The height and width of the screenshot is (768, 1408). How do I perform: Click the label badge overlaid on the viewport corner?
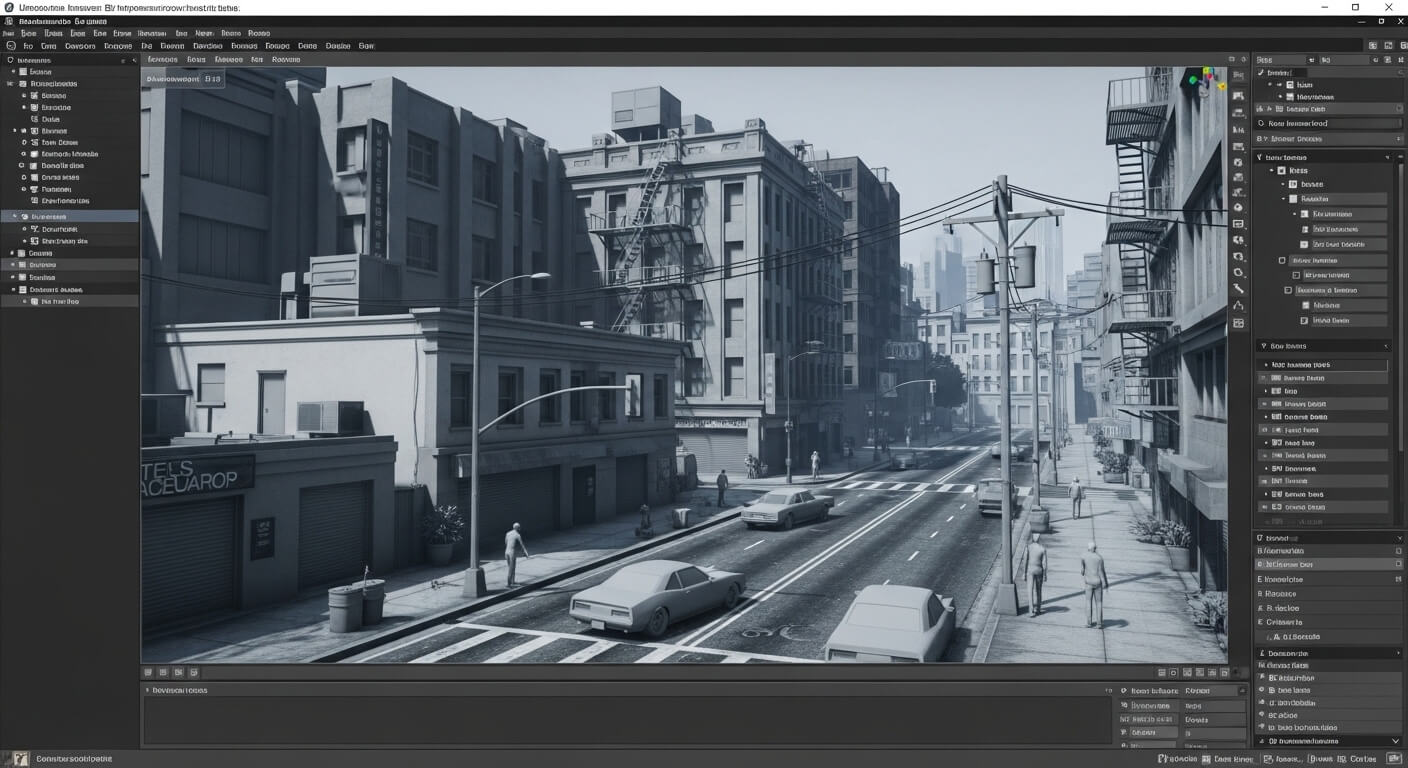tap(184, 78)
